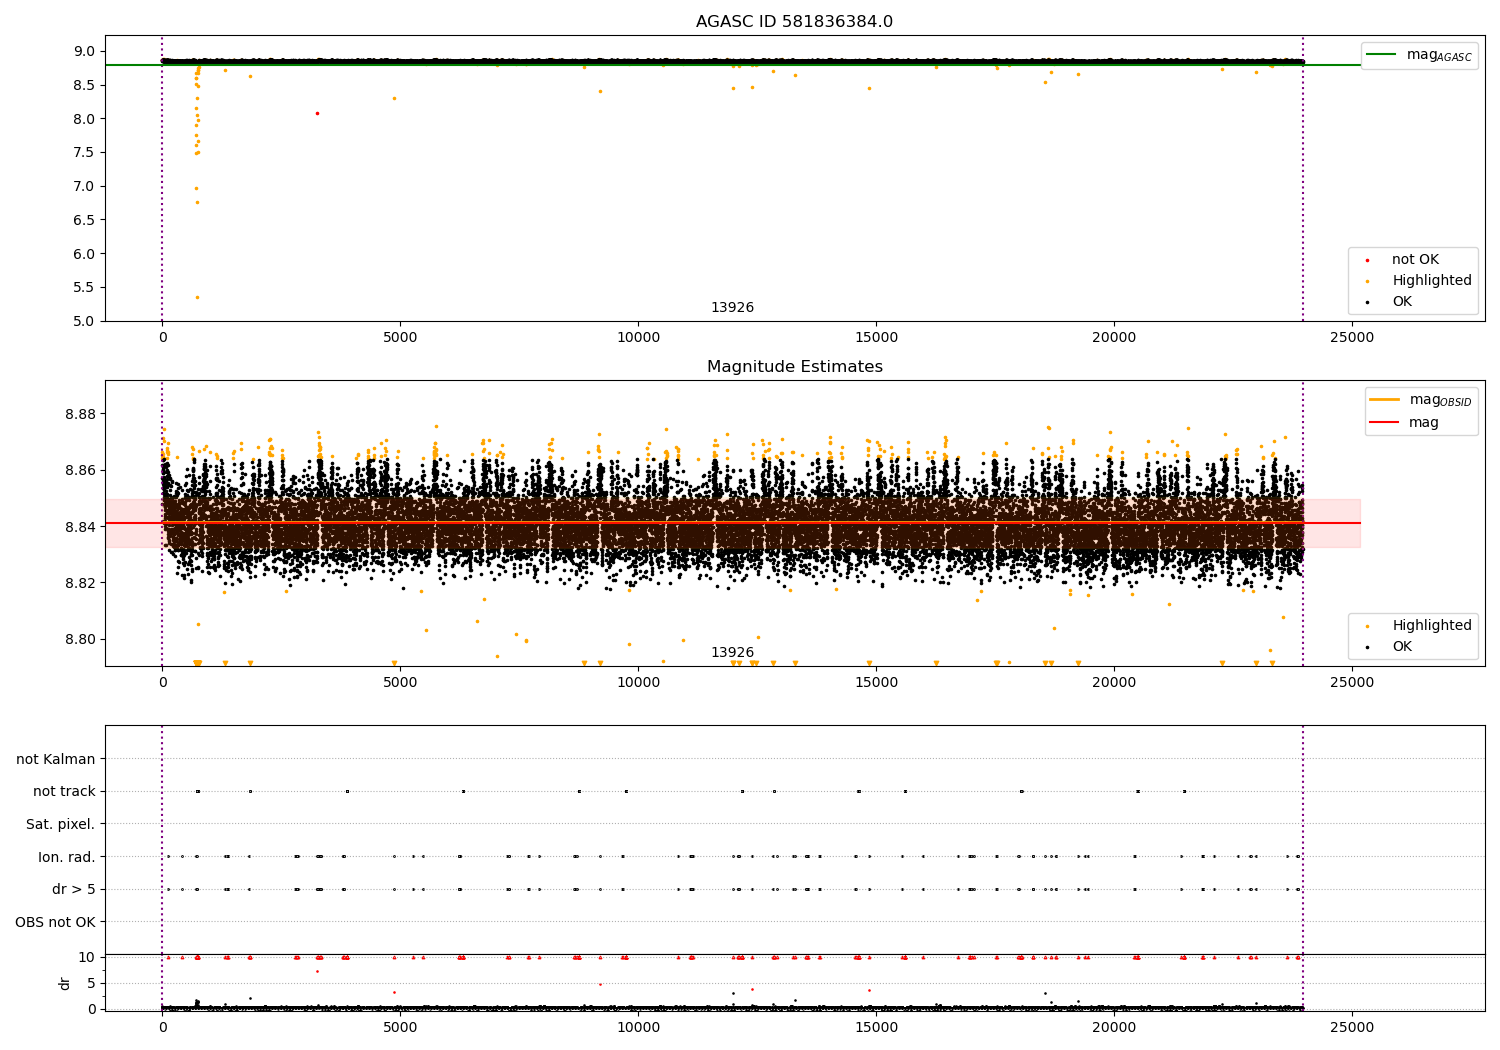Select the 'Magnitude Estimates' plot title
The height and width of the screenshot is (1050, 1500).
coord(794,367)
